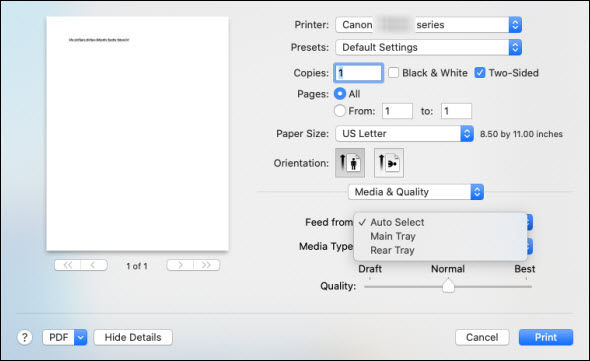The height and width of the screenshot is (361, 590).
Task: Choose Rear Tray feed option
Action: 440,250
